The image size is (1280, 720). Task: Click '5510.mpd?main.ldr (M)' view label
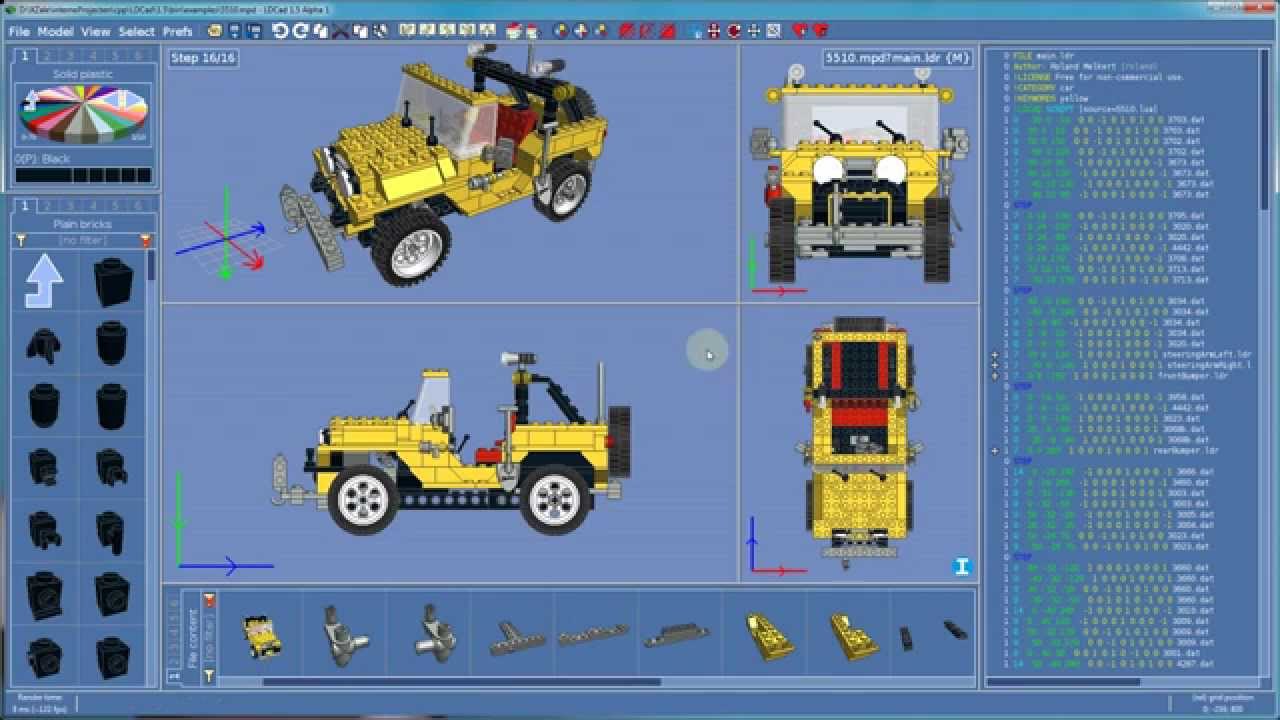click(897, 58)
